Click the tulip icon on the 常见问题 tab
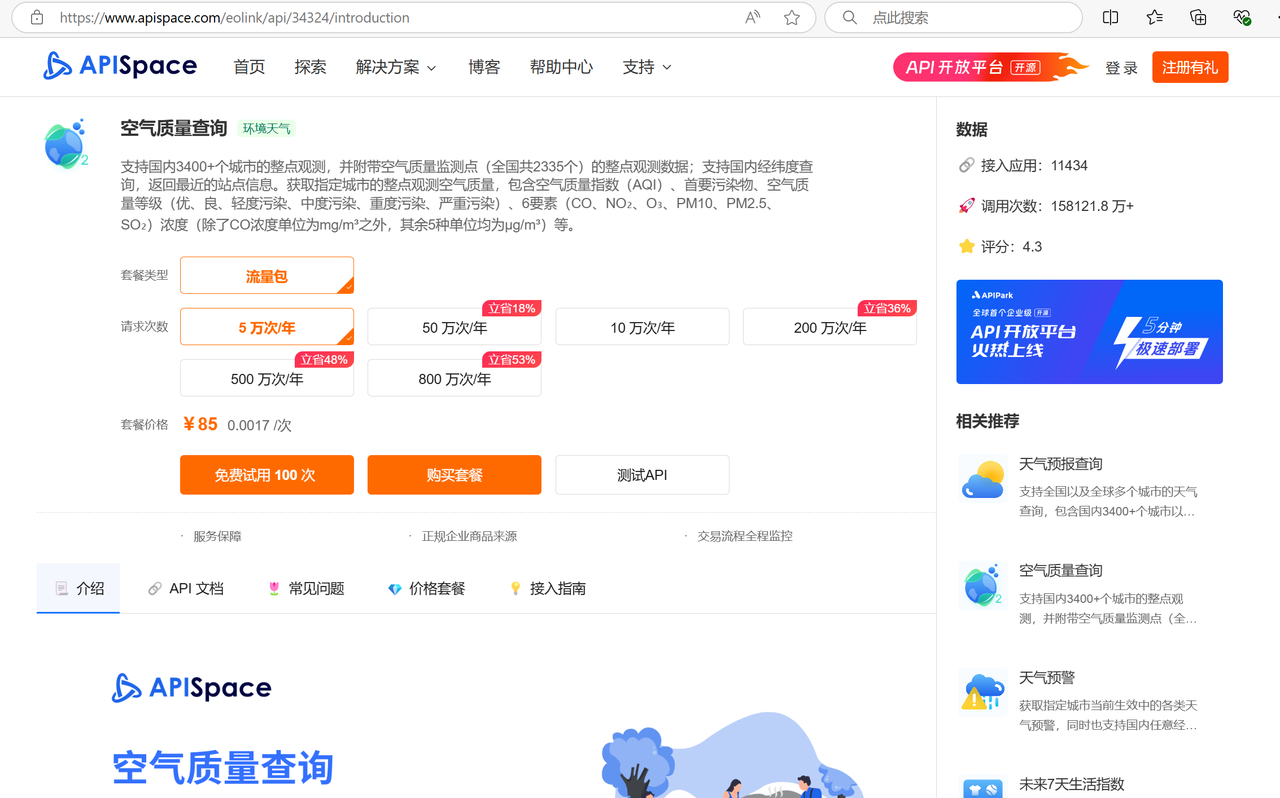Screen dimensions: 1280x798 point(273,588)
